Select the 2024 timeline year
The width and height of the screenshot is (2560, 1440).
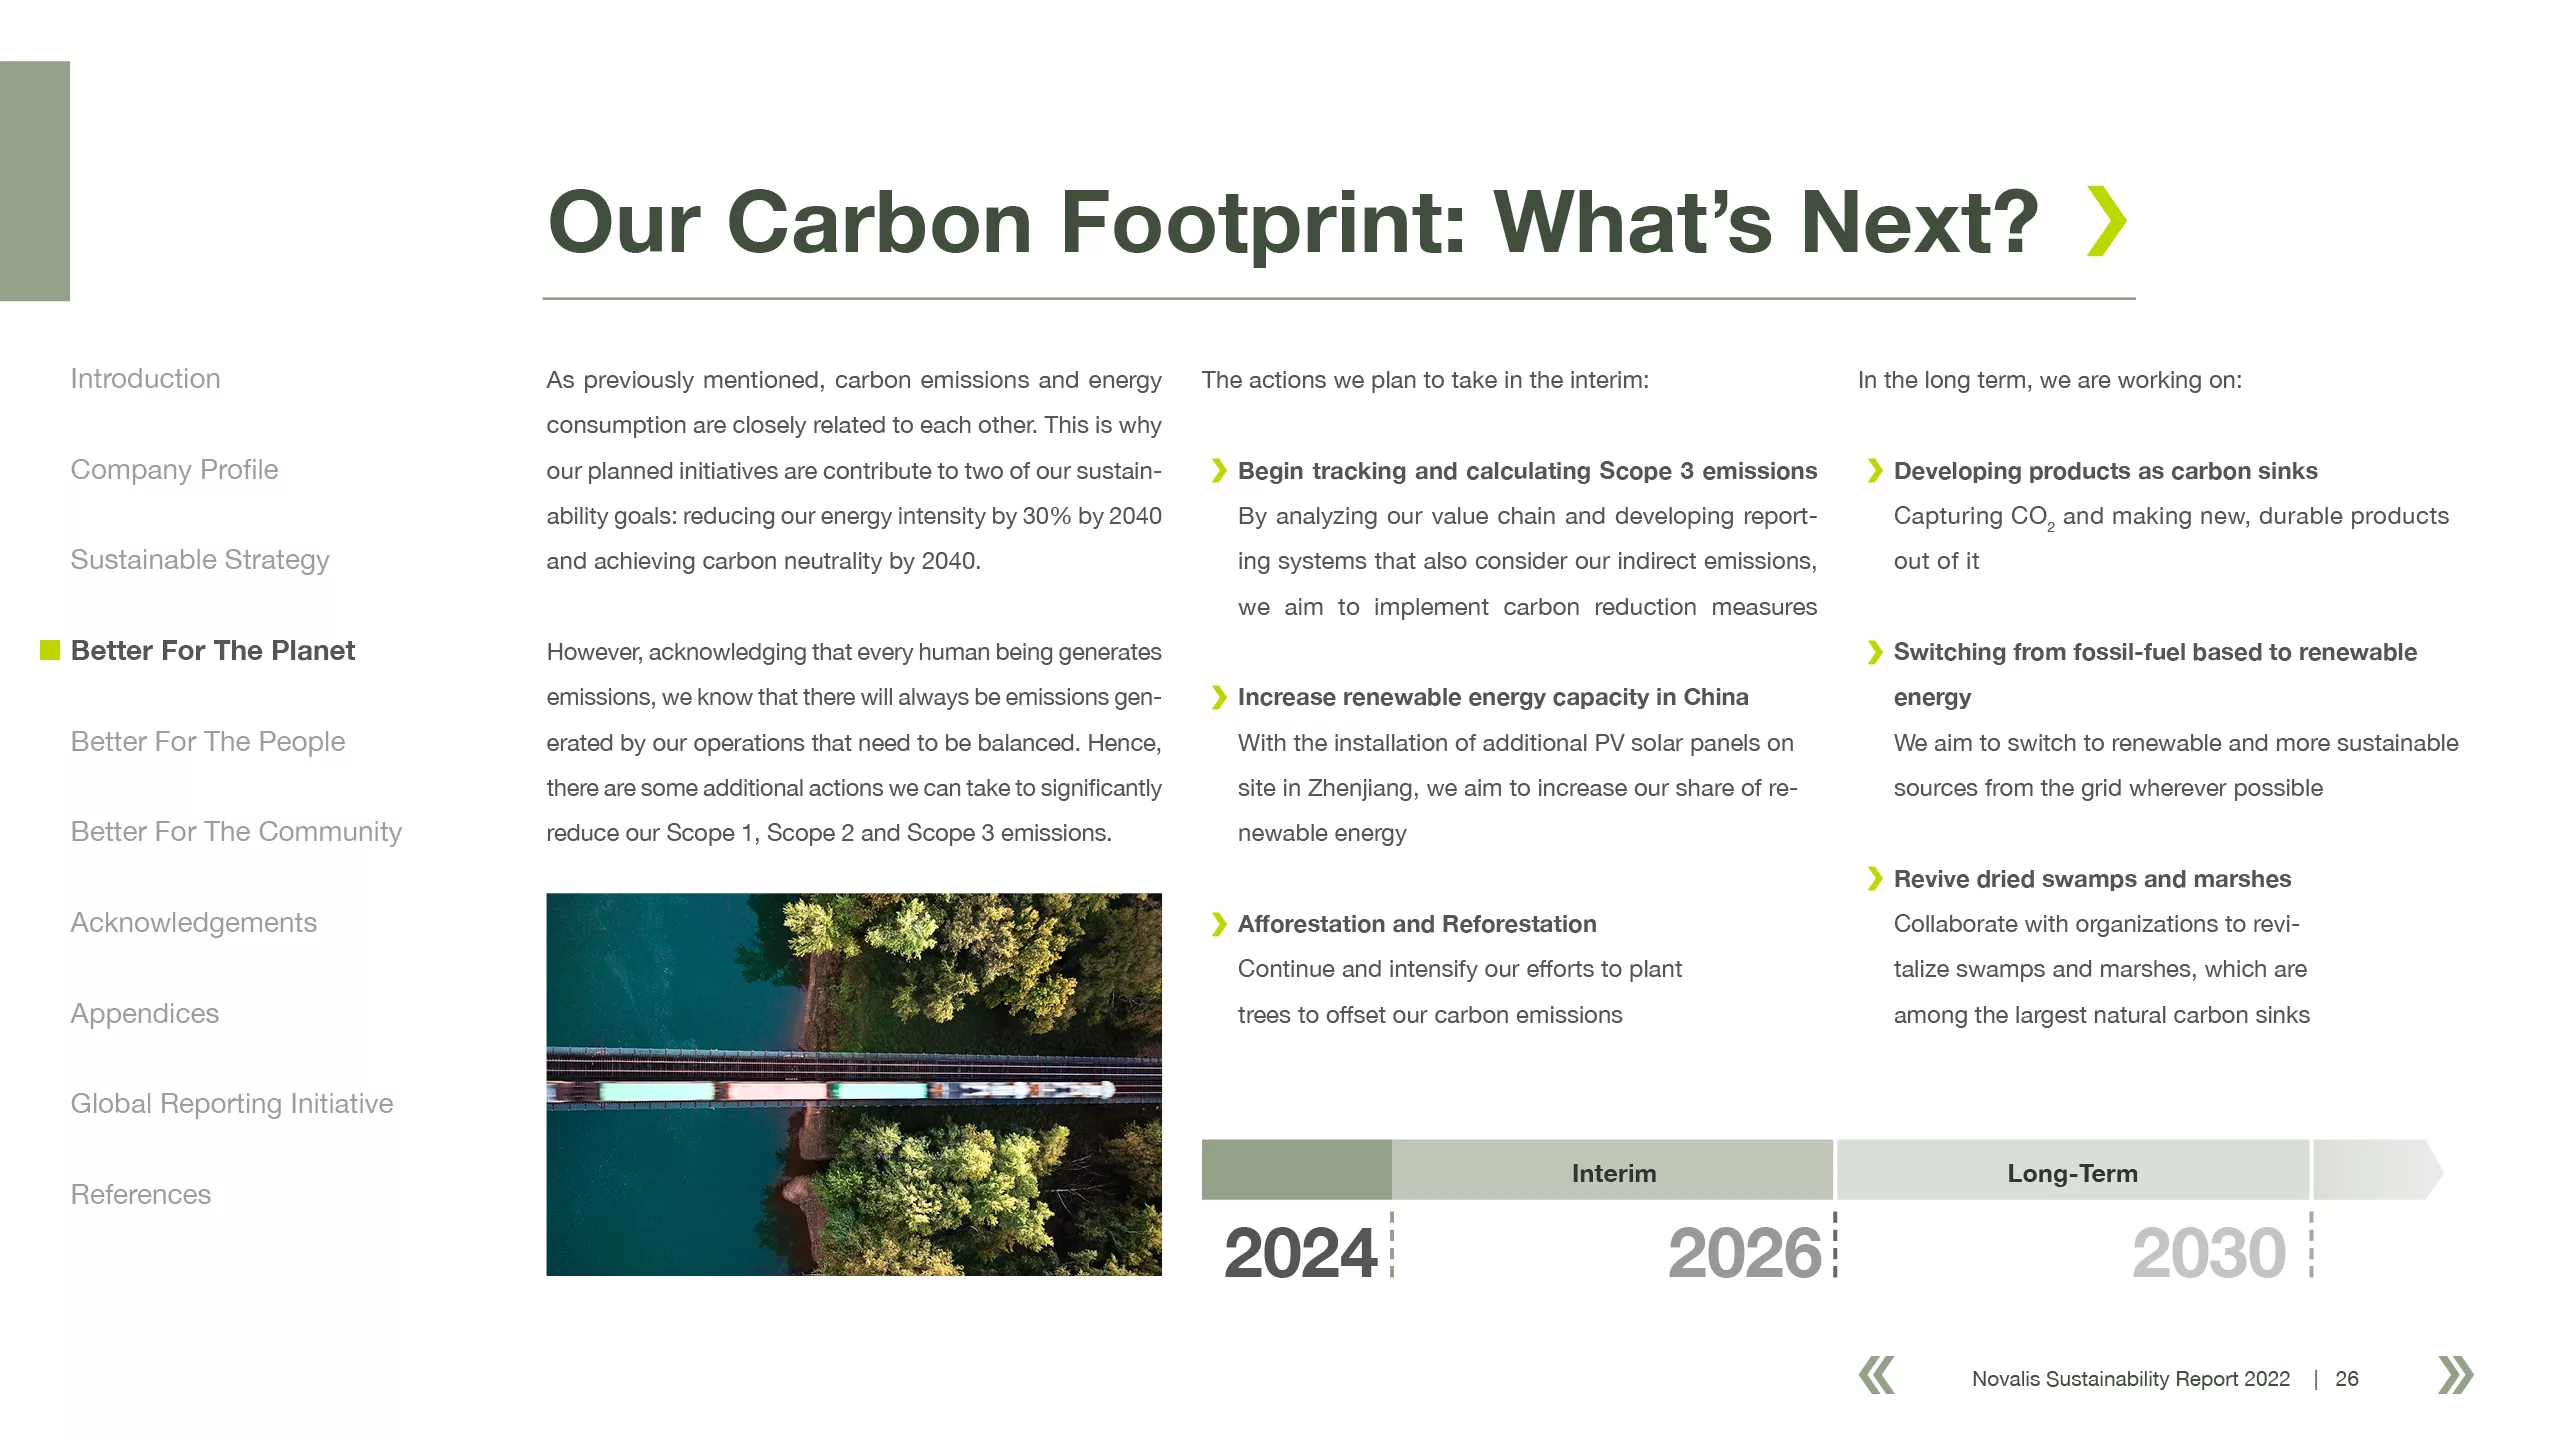click(1300, 1252)
